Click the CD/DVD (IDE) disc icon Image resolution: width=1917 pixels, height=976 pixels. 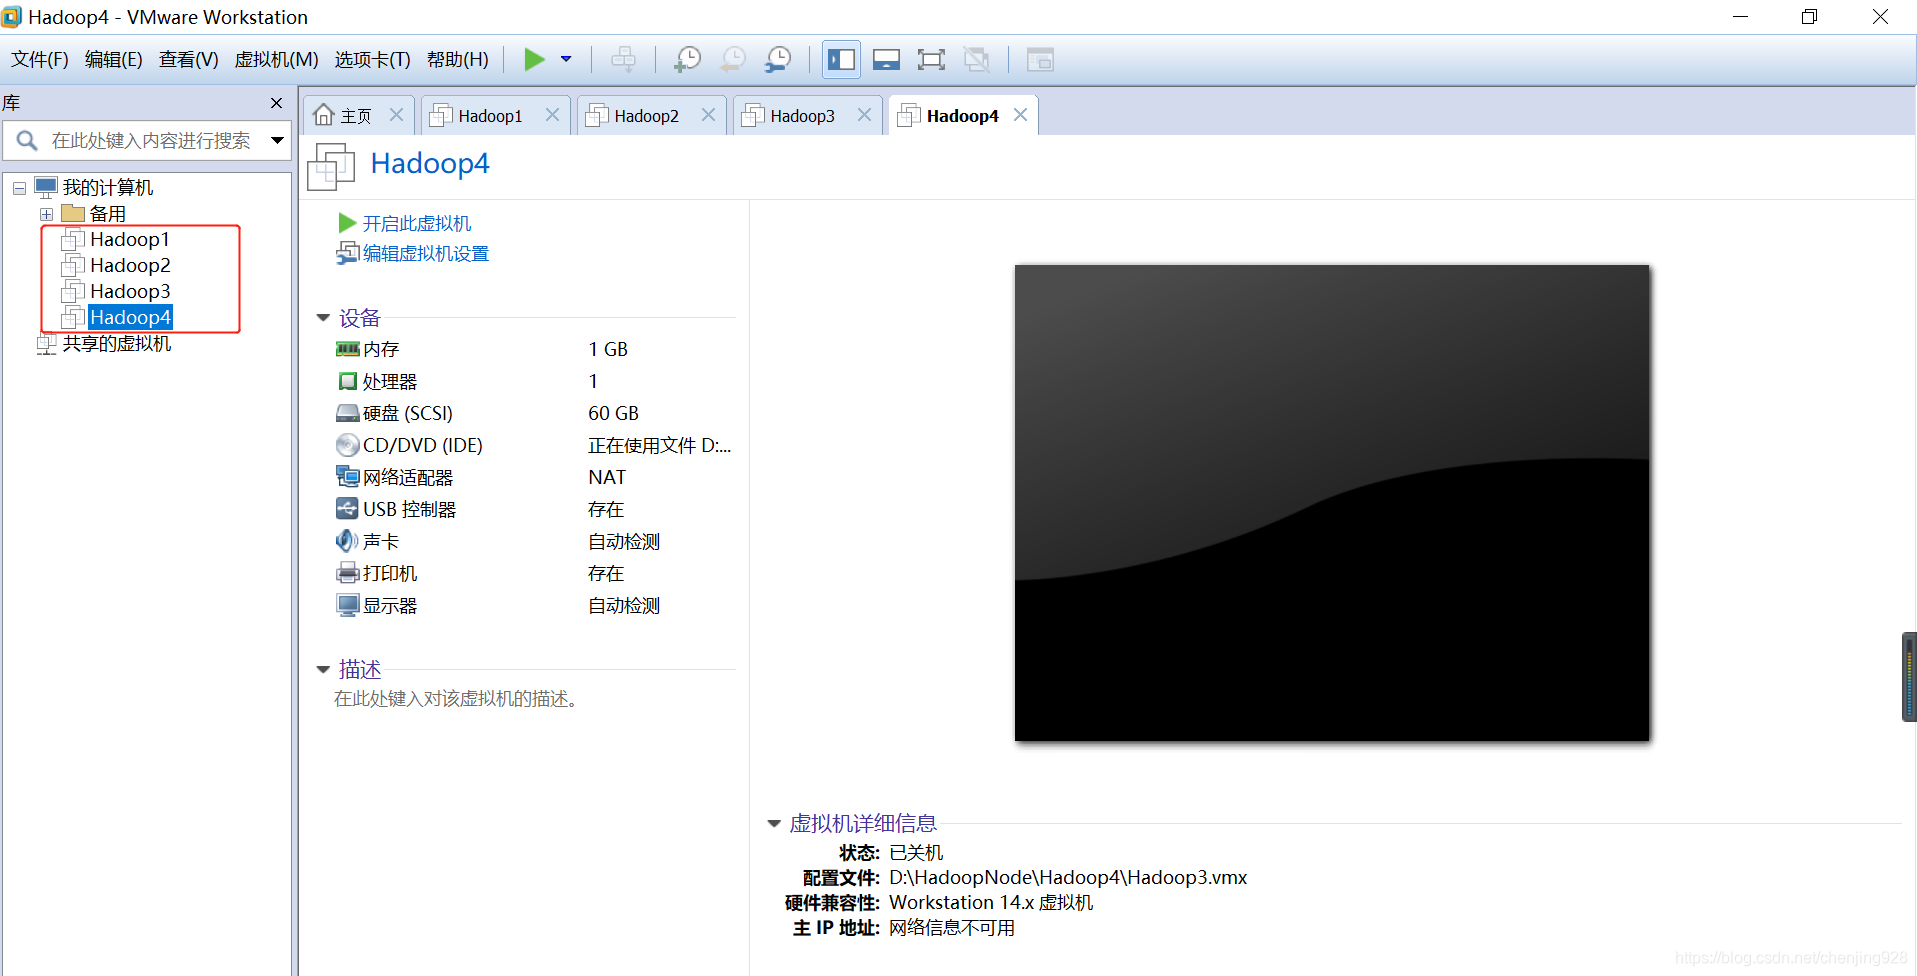[347, 445]
